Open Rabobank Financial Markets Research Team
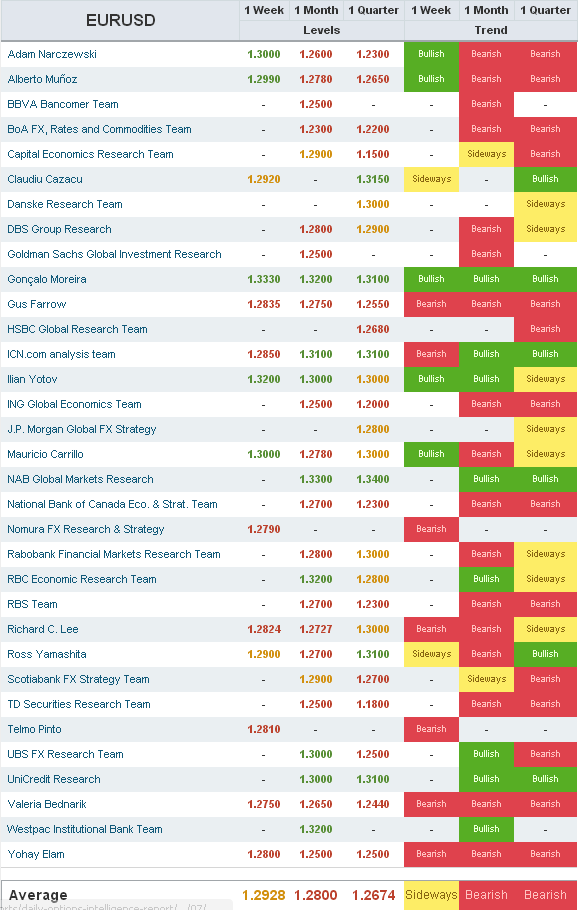Viewport: 578px width, 910px height. coord(114,553)
